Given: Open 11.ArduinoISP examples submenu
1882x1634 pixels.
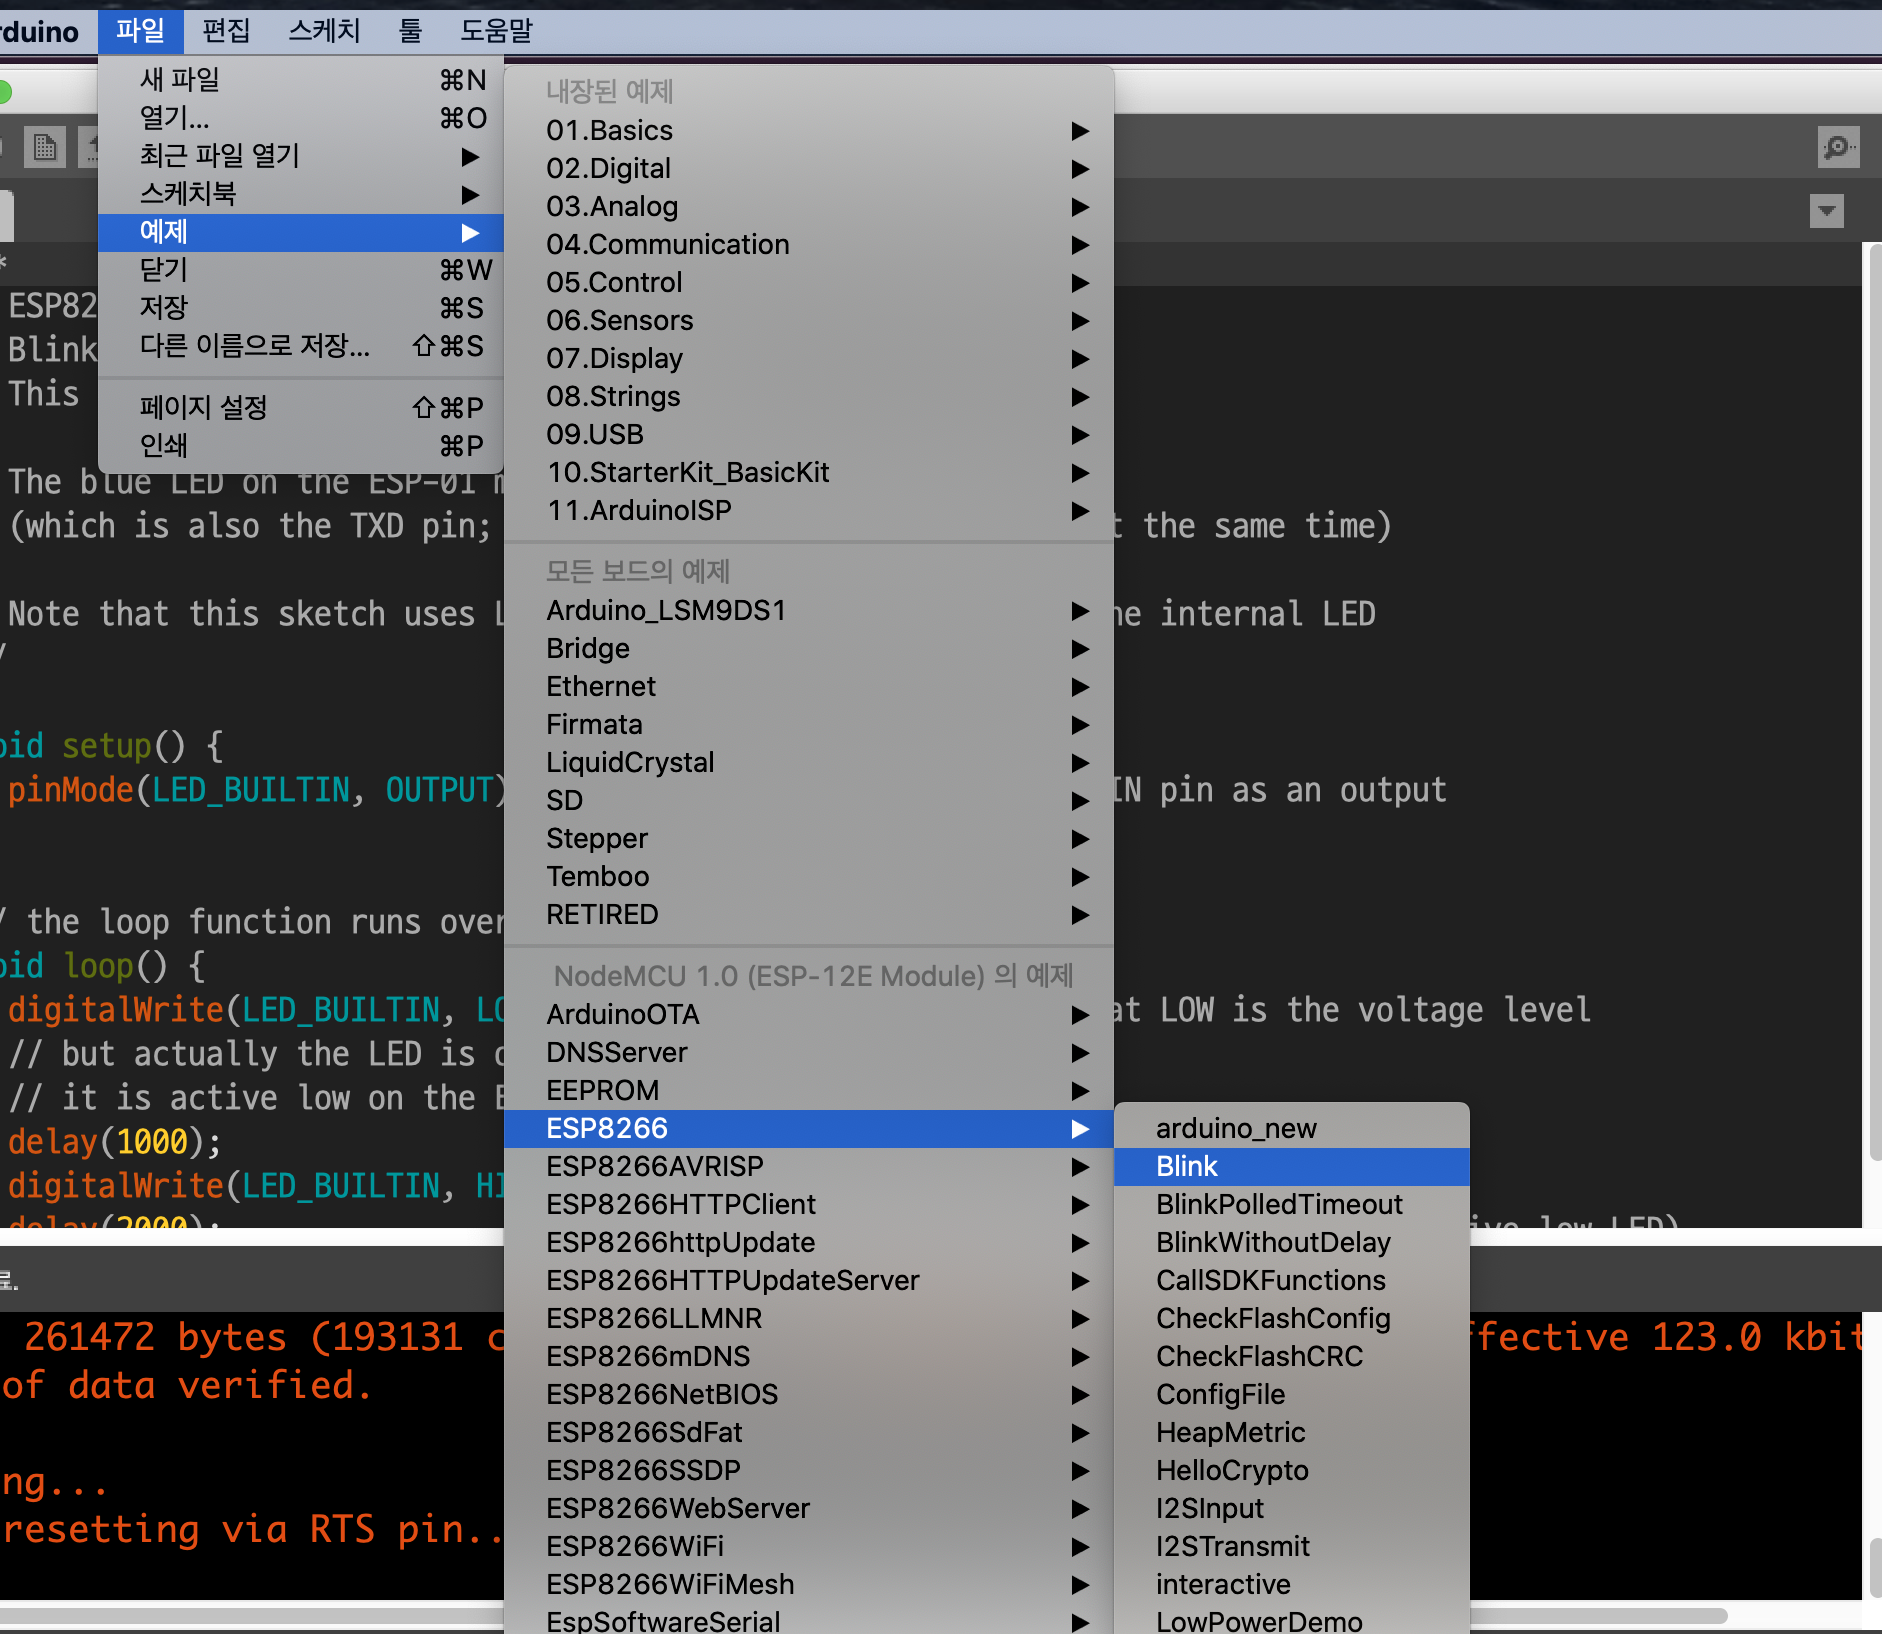Looking at the screenshot, I should tap(809, 511).
